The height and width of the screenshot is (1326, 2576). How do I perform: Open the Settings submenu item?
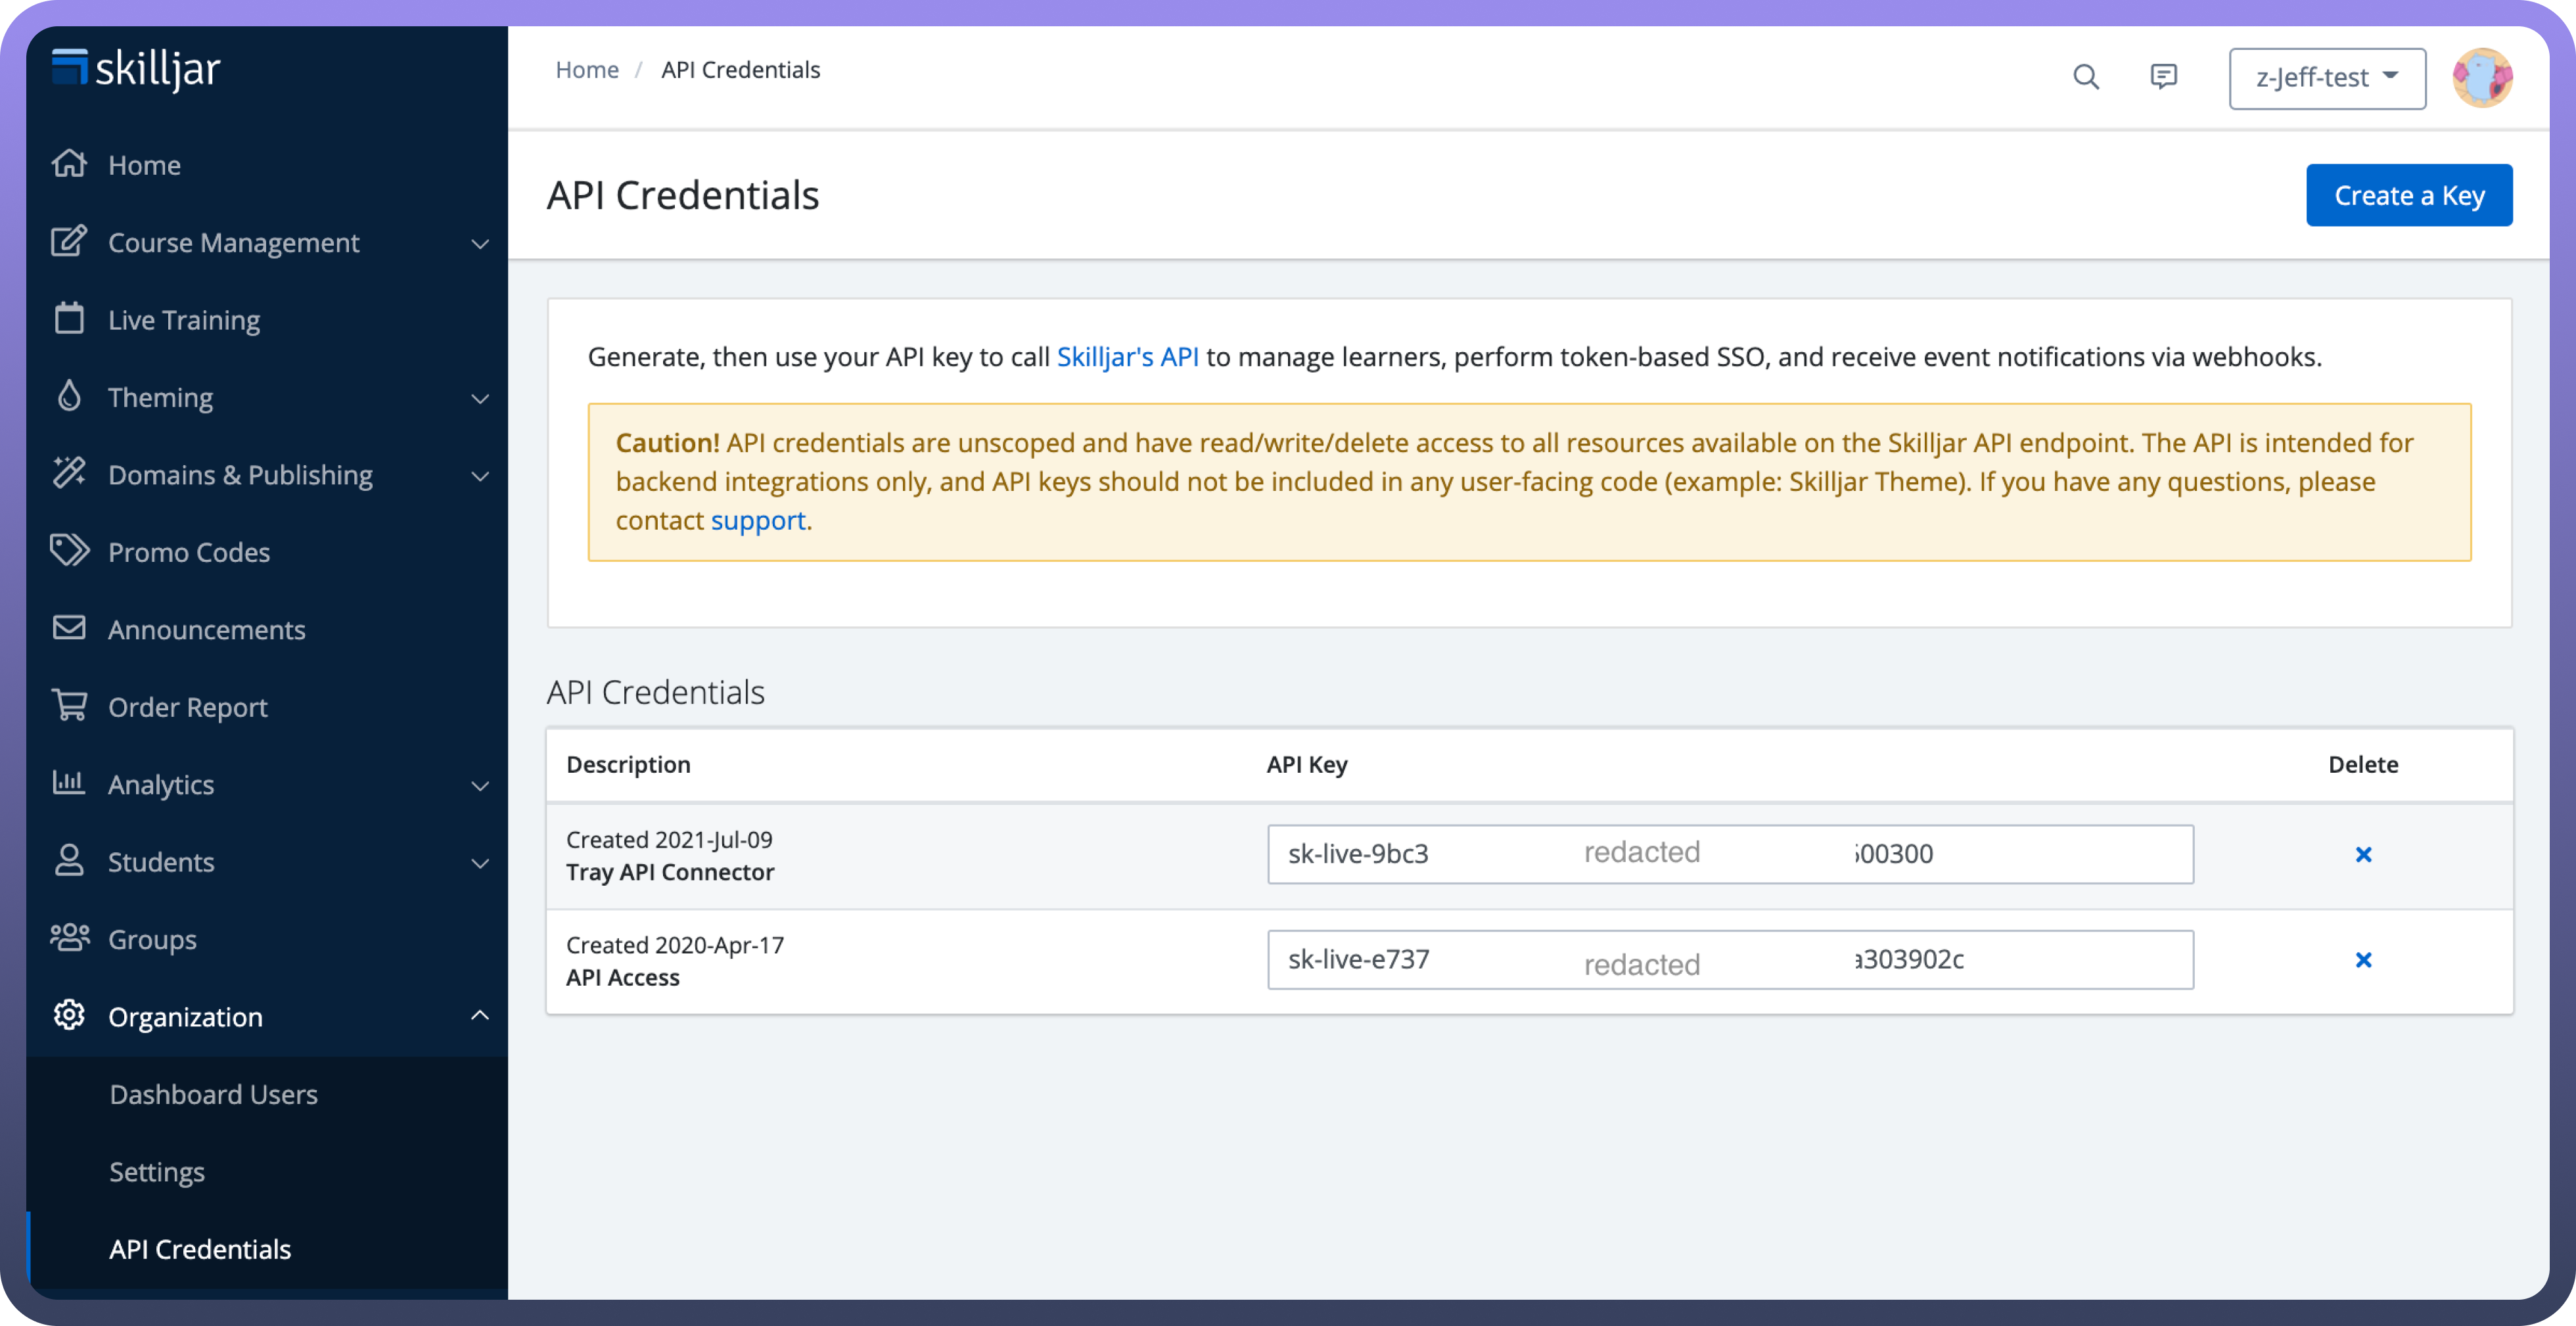coord(157,1172)
